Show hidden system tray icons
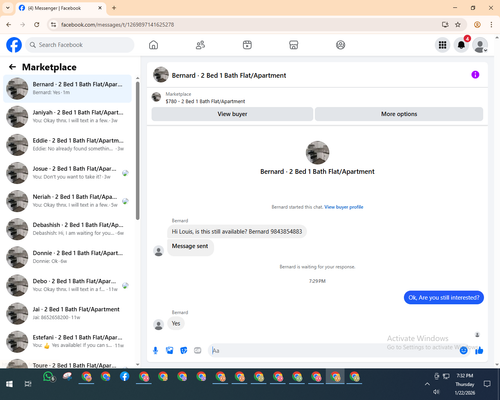 point(427,384)
